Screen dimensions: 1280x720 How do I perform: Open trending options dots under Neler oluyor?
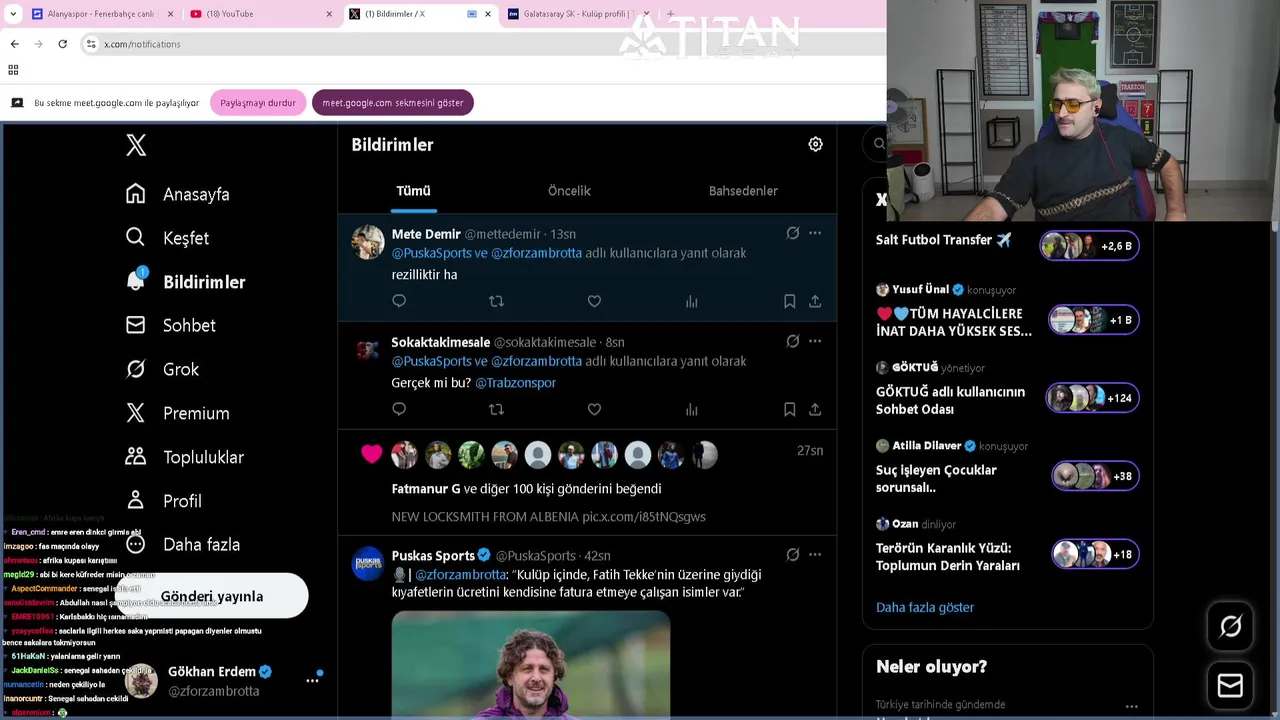pyautogui.click(x=1131, y=706)
